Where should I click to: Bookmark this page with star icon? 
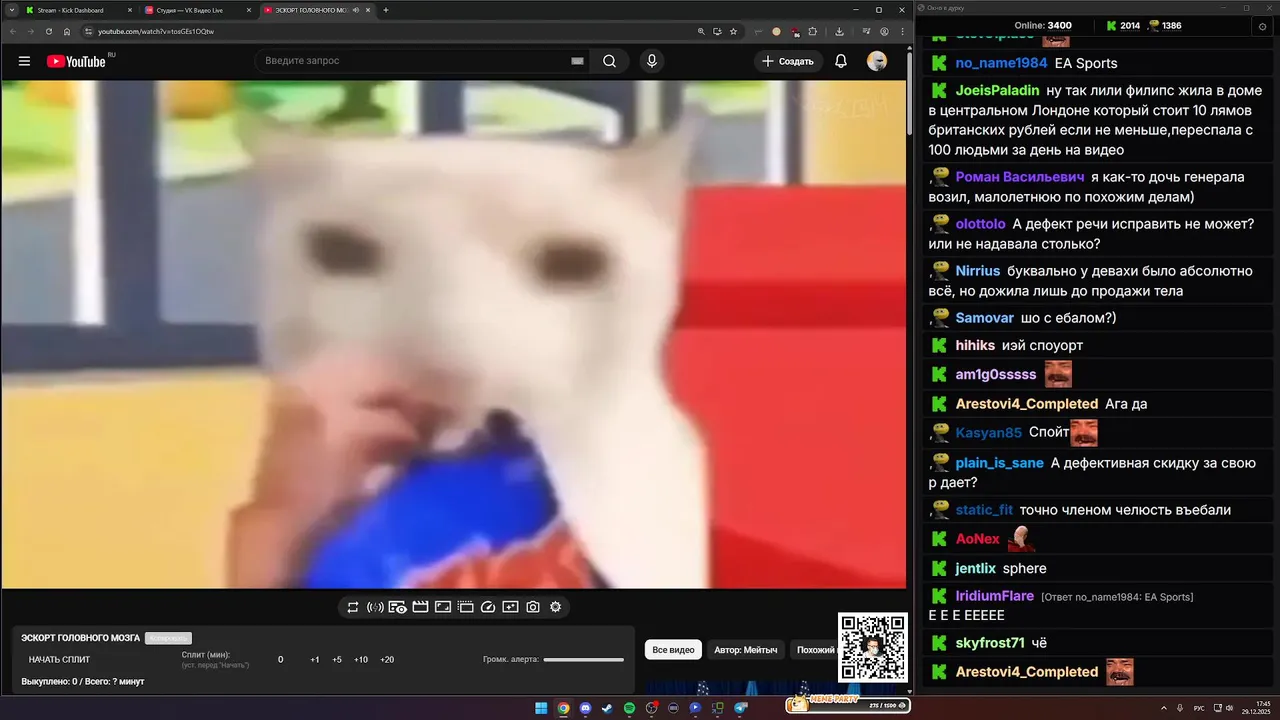click(733, 31)
